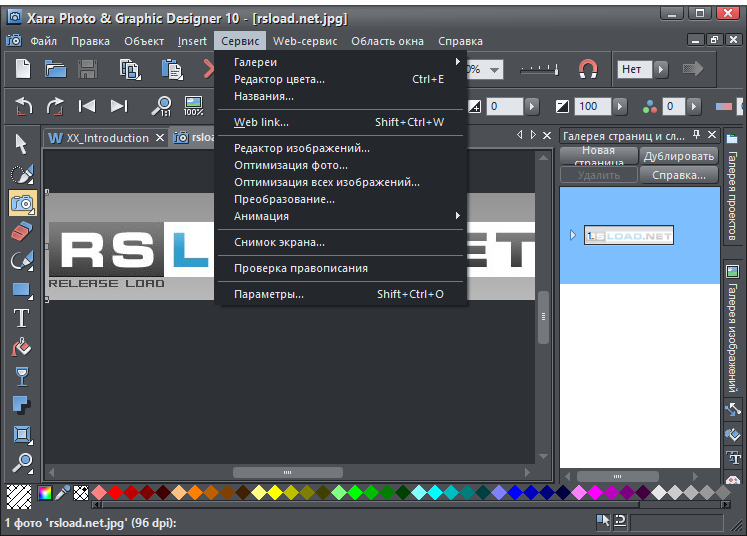Select the Photo tool camera icon
The height and width of the screenshot is (536, 747).
22,203
